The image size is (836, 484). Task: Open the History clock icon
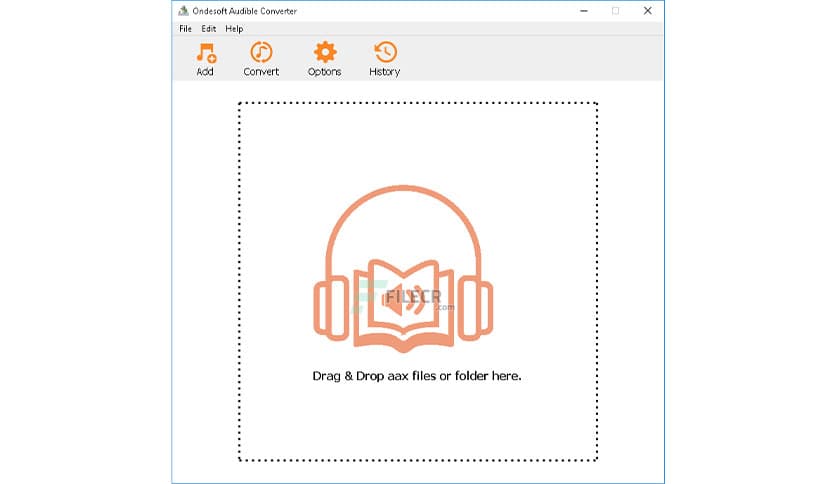(x=385, y=52)
